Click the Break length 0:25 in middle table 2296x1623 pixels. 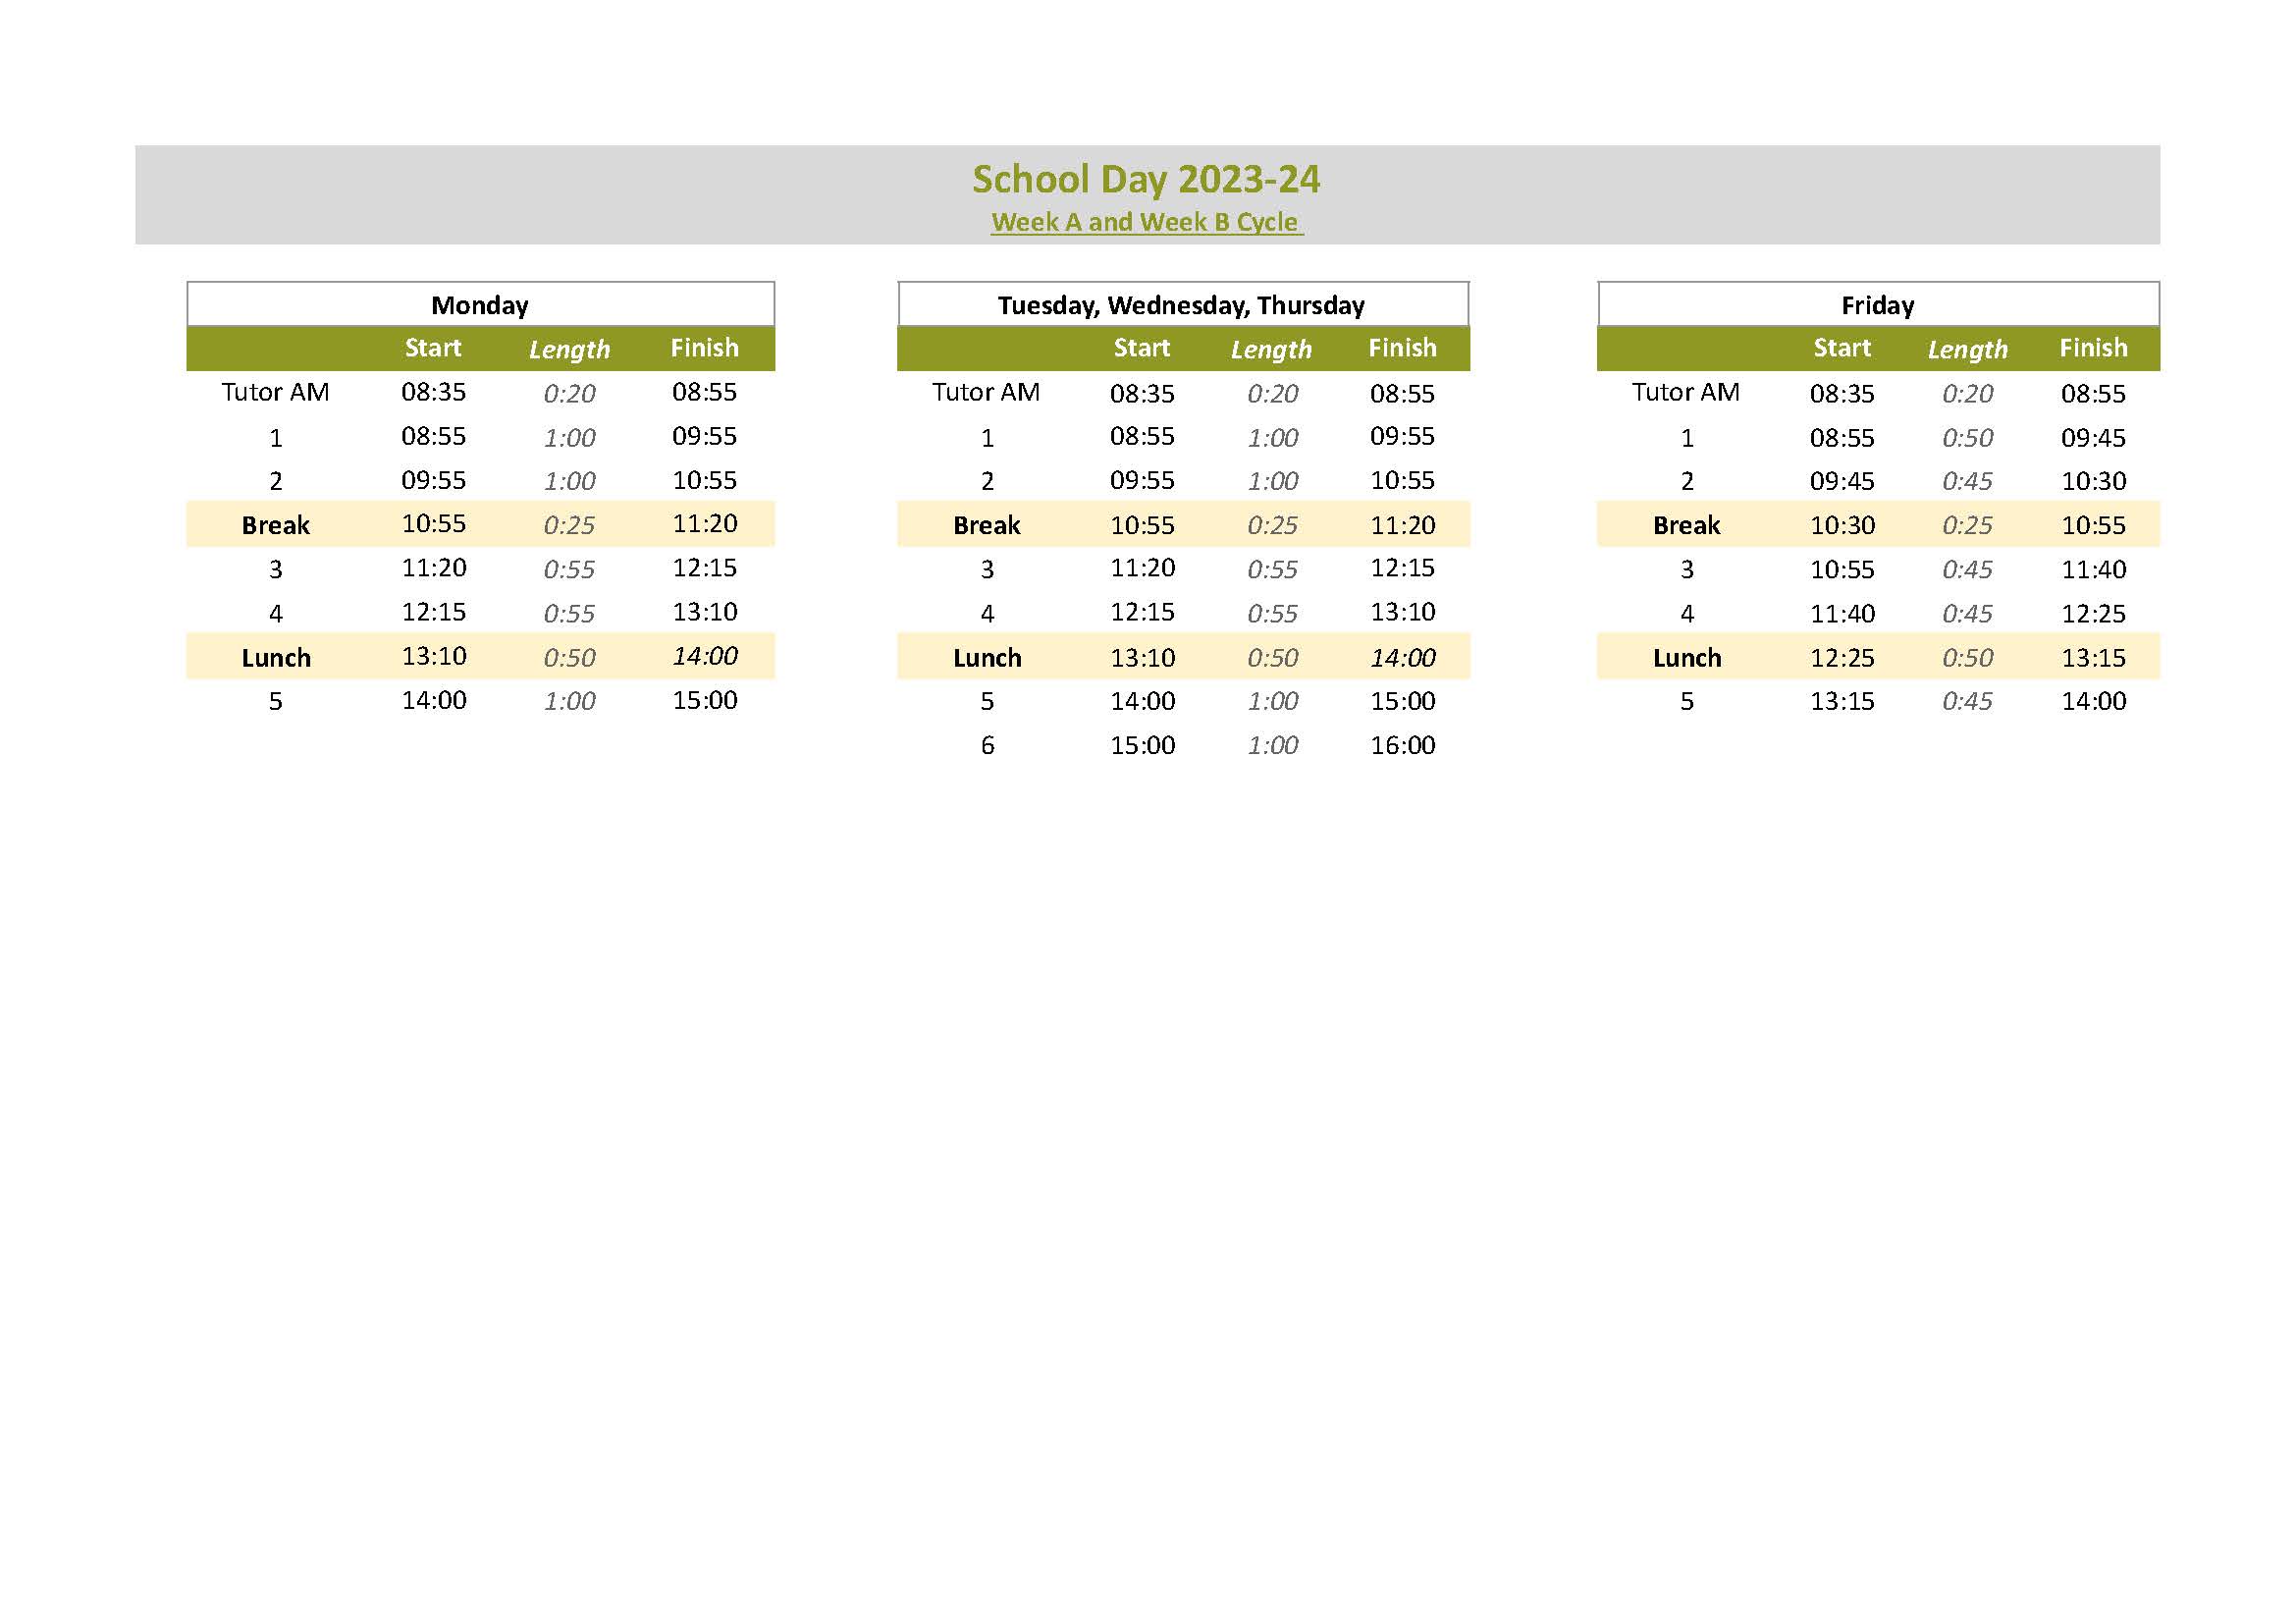click(x=1272, y=525)
